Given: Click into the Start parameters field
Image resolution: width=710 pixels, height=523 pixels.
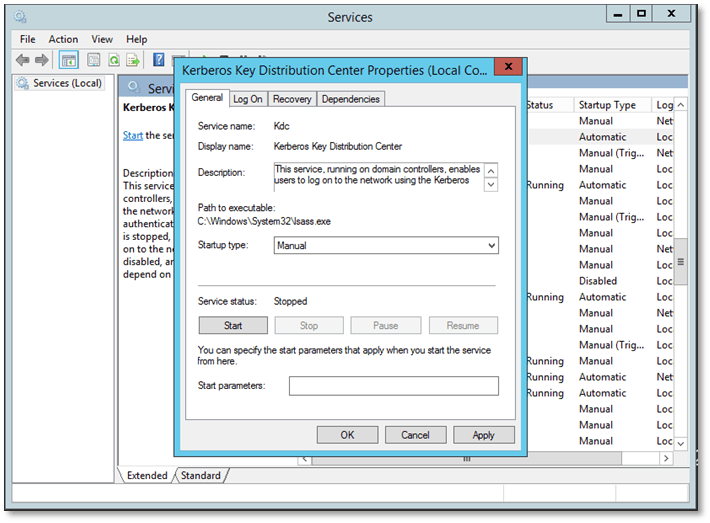Looking at the screenshot, I should pyautogui.click(x=393, y=386).
